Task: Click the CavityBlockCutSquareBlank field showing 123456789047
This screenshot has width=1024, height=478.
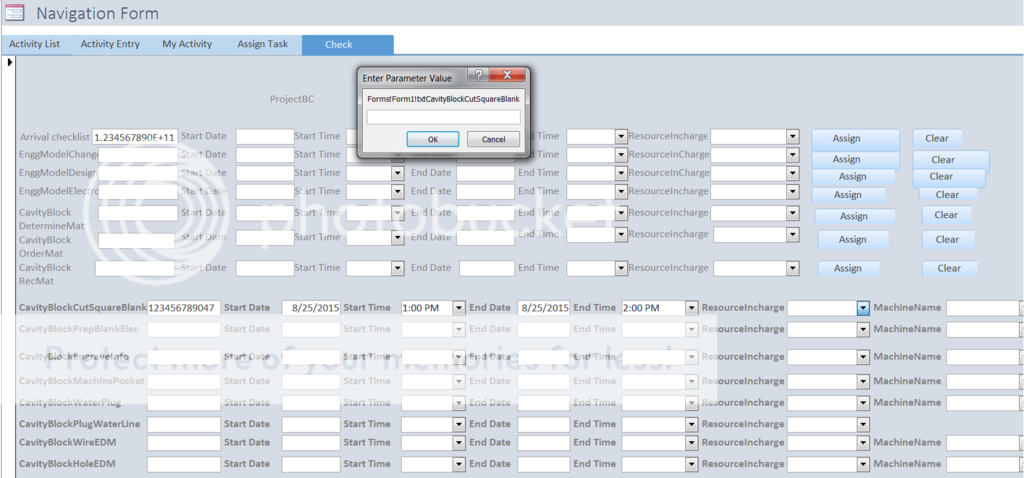Action: pyautogui.click(x=183, y=308)
